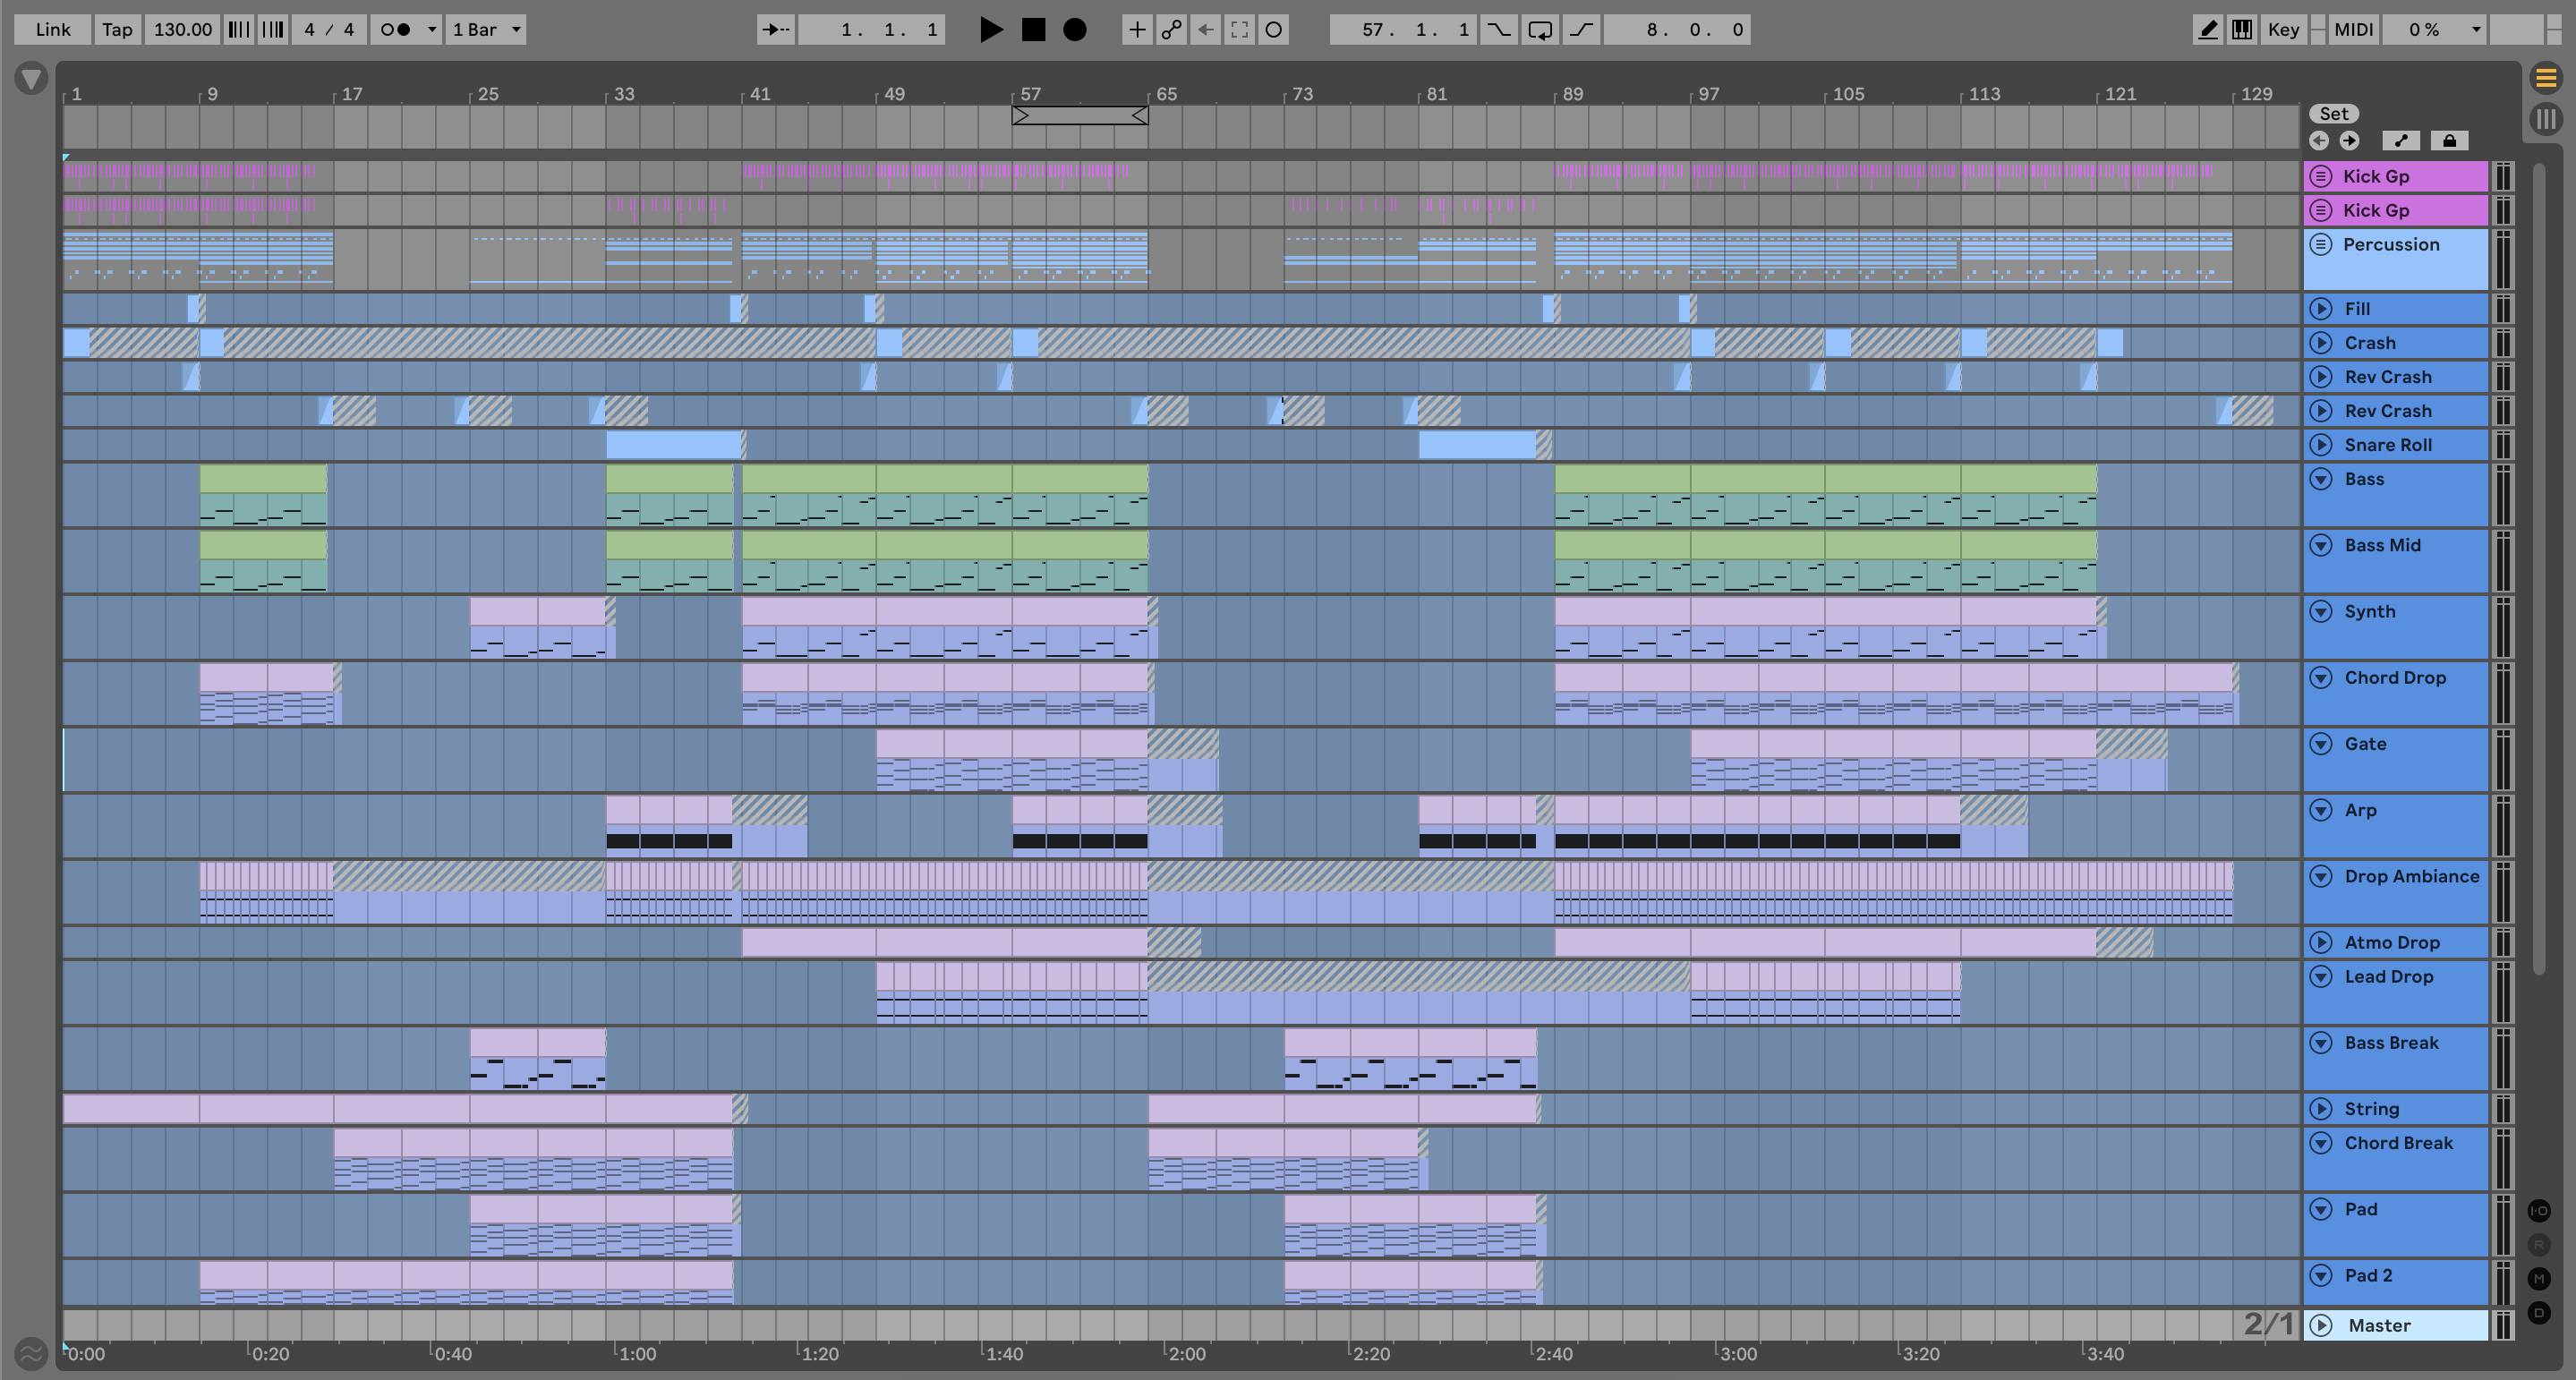The width and height of the screenshot is (2576, 1380).
Task: Toggle the Arrangement Loop switch
Action: [1540, 30]
